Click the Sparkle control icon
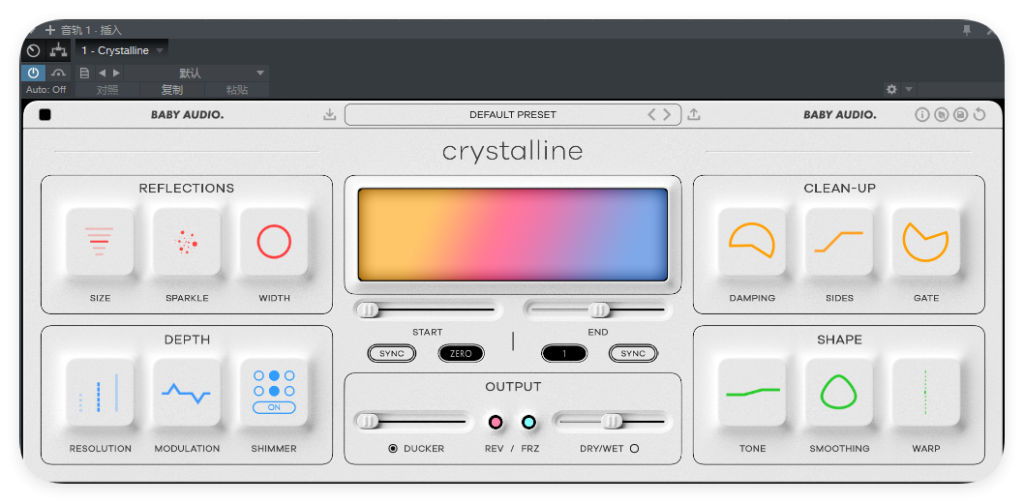 (187, 242)
